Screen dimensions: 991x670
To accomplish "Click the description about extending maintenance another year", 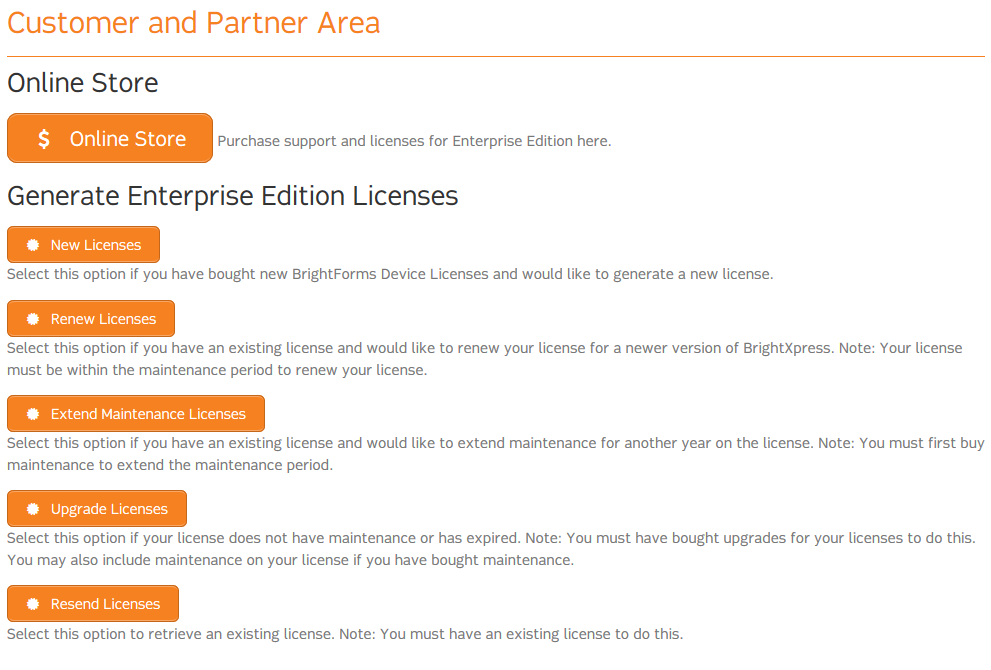I will [x=495, y=443].
